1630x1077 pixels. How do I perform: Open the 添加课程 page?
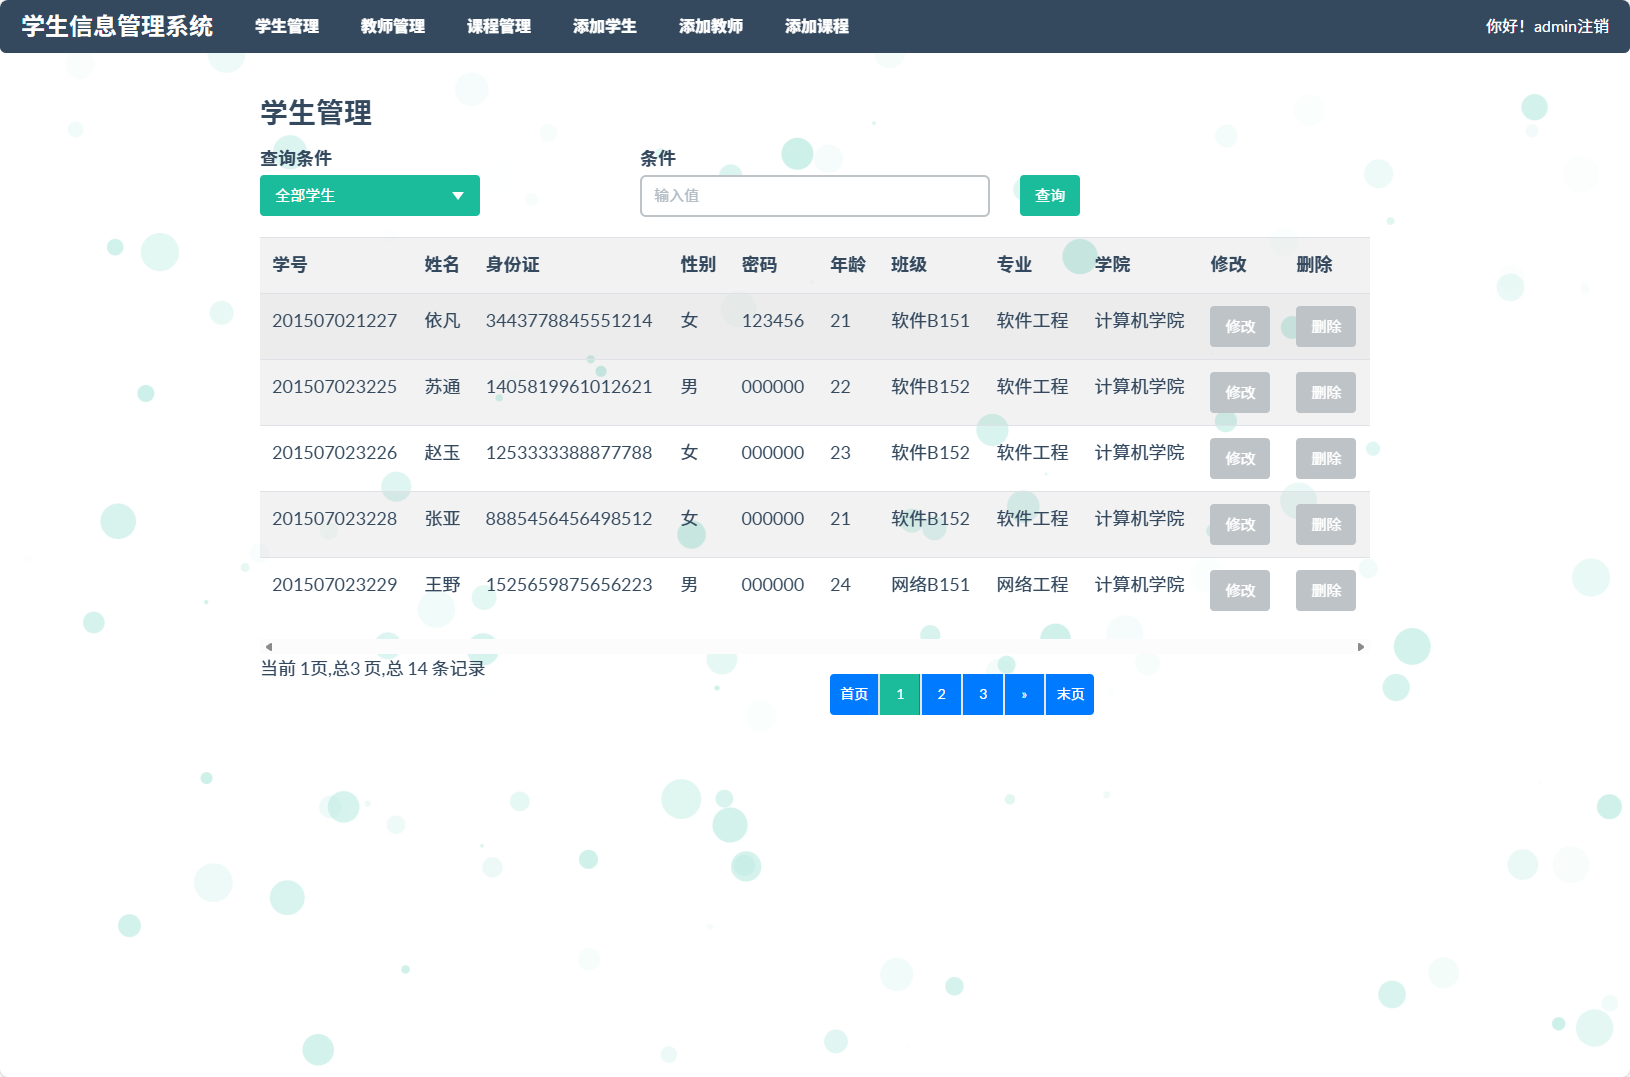point(816,26)
